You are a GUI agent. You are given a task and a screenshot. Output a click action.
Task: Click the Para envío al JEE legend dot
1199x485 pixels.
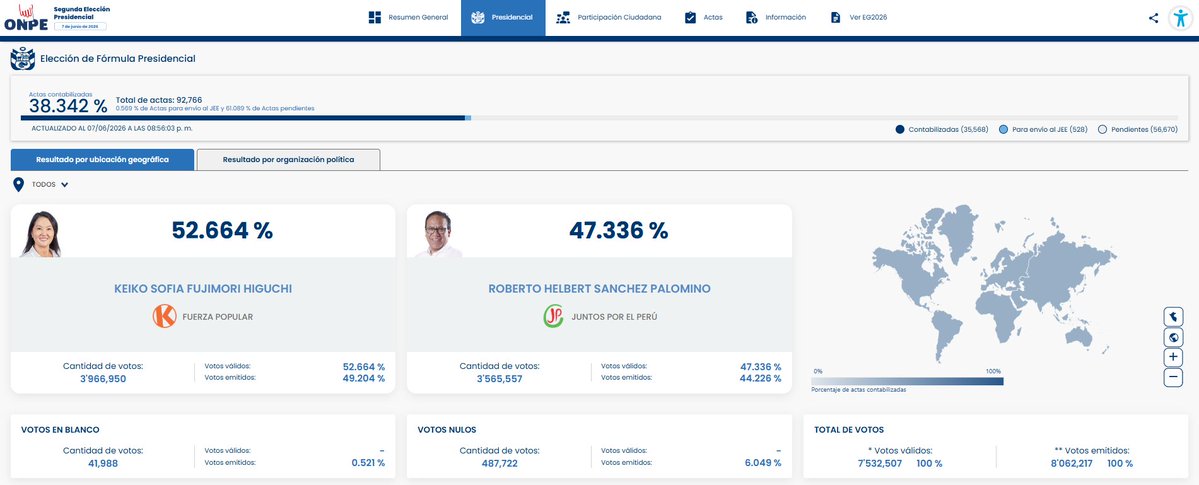pos(1004,129)
